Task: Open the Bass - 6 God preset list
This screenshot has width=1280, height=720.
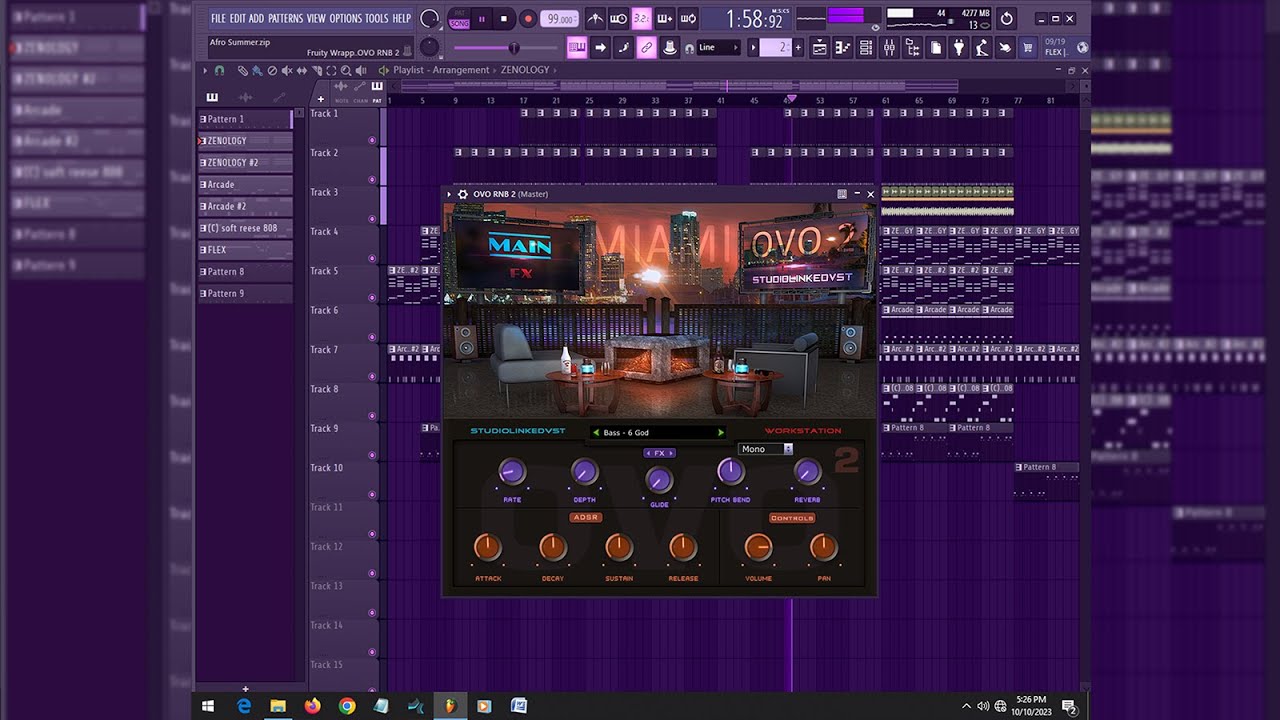Action: pyautogui.click(x=658, y=433)
